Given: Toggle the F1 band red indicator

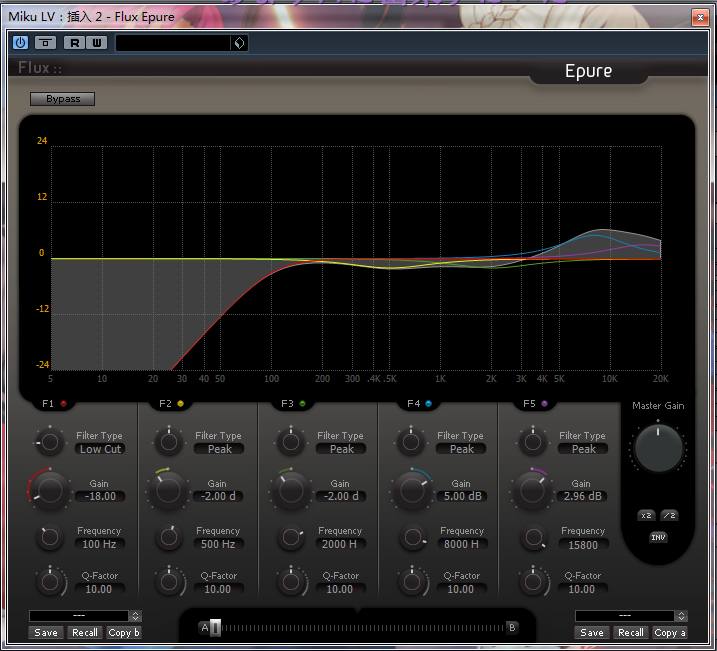Looking at the screenshot, I should click(x=64, y=403).
